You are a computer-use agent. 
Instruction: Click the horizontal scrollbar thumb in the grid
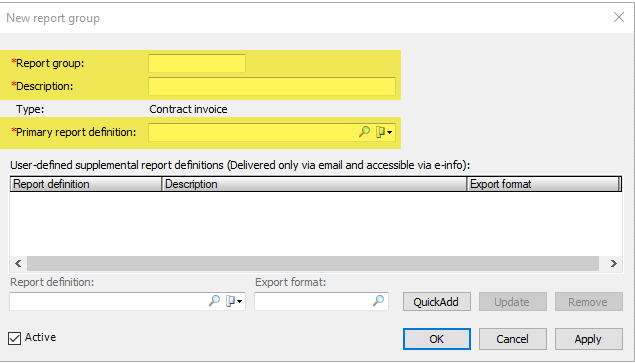click(x=313, y=263)
